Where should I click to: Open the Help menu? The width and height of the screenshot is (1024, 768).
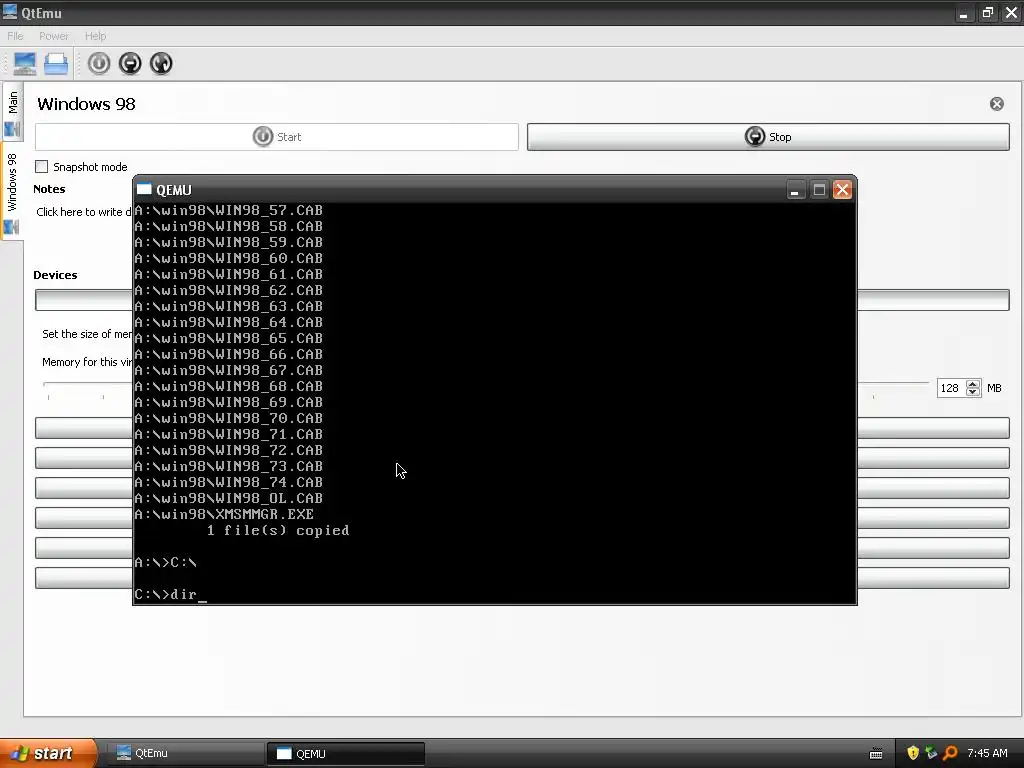click(95, 36)
